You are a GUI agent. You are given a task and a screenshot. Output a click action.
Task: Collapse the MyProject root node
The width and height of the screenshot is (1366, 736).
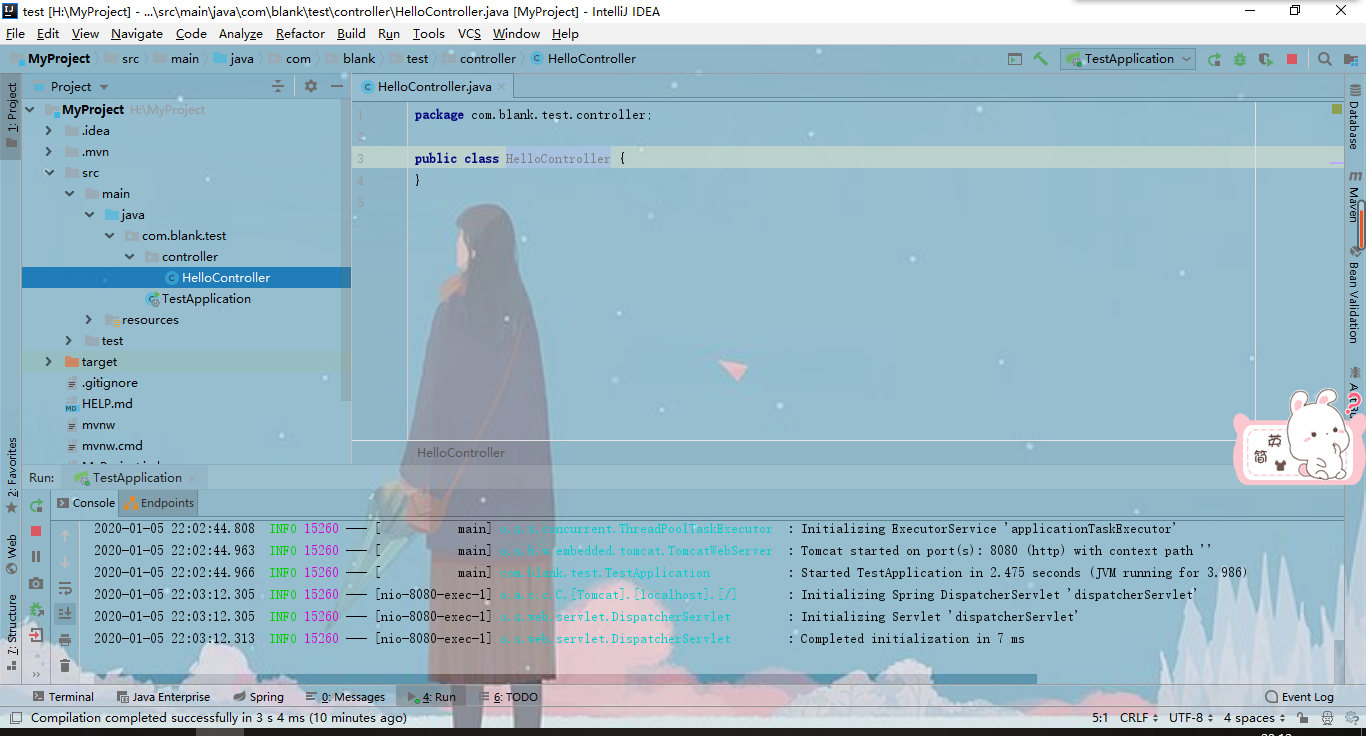31,110
